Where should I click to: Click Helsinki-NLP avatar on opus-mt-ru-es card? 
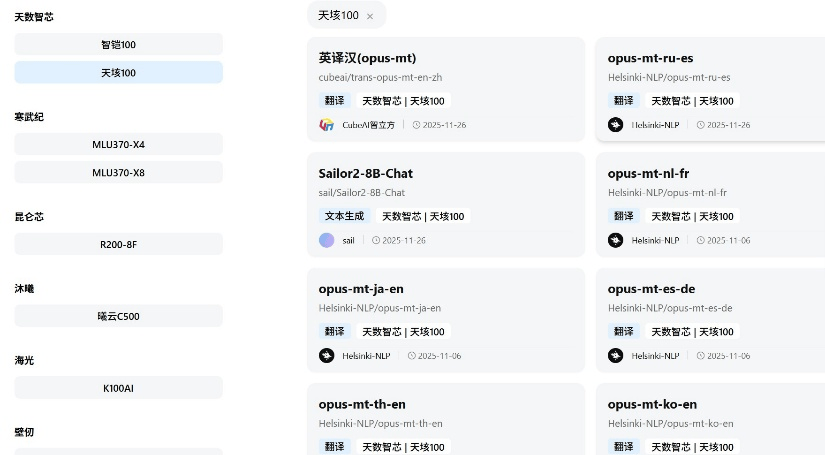coord(615,125)
